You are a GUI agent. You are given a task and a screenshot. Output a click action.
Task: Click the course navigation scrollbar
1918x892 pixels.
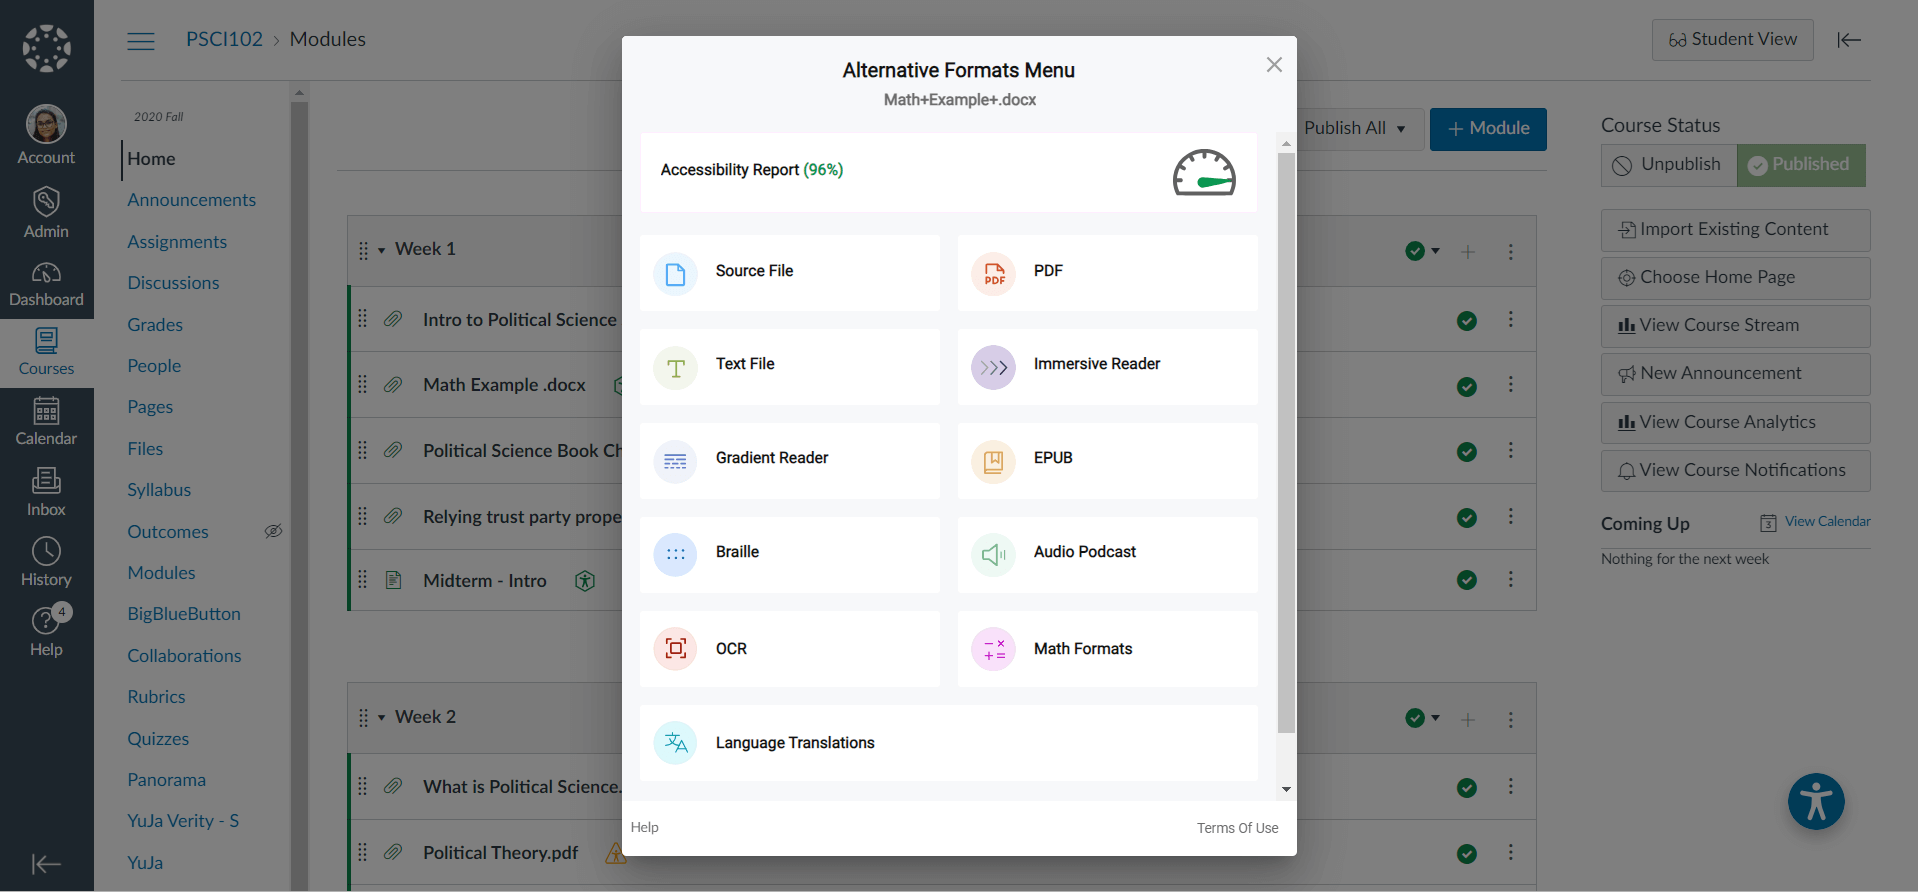coord(299,495)
